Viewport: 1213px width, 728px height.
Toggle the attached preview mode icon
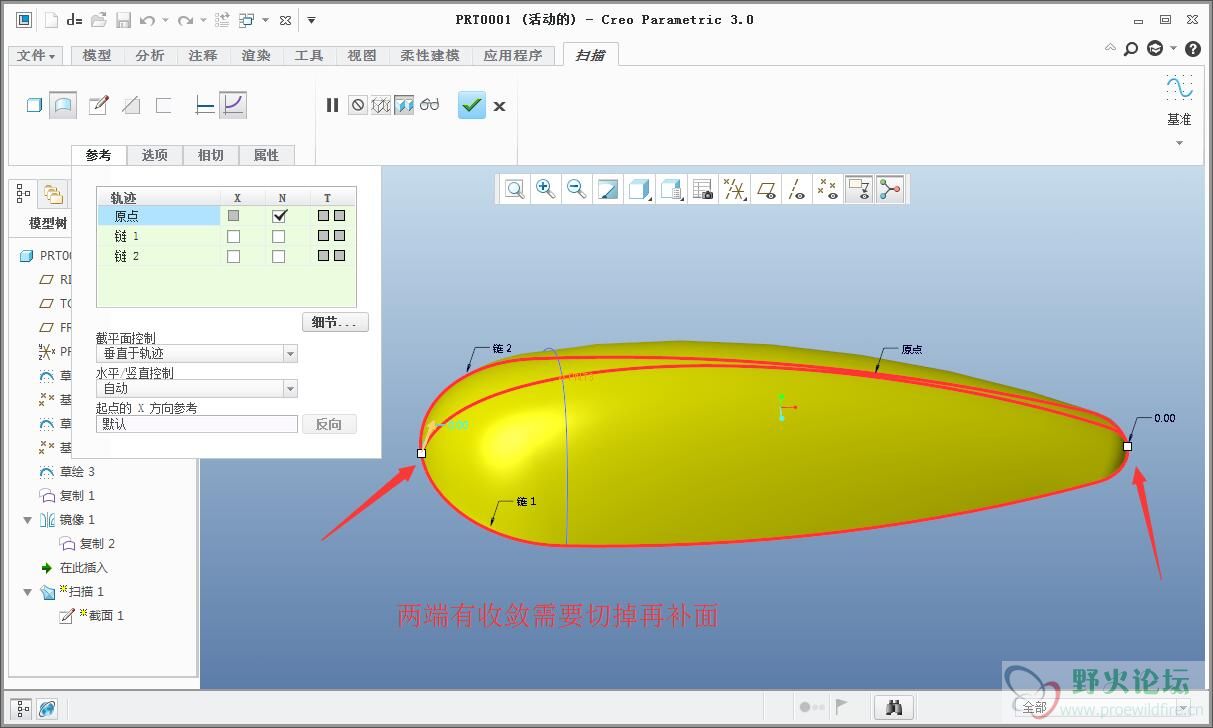pos(404,105)
